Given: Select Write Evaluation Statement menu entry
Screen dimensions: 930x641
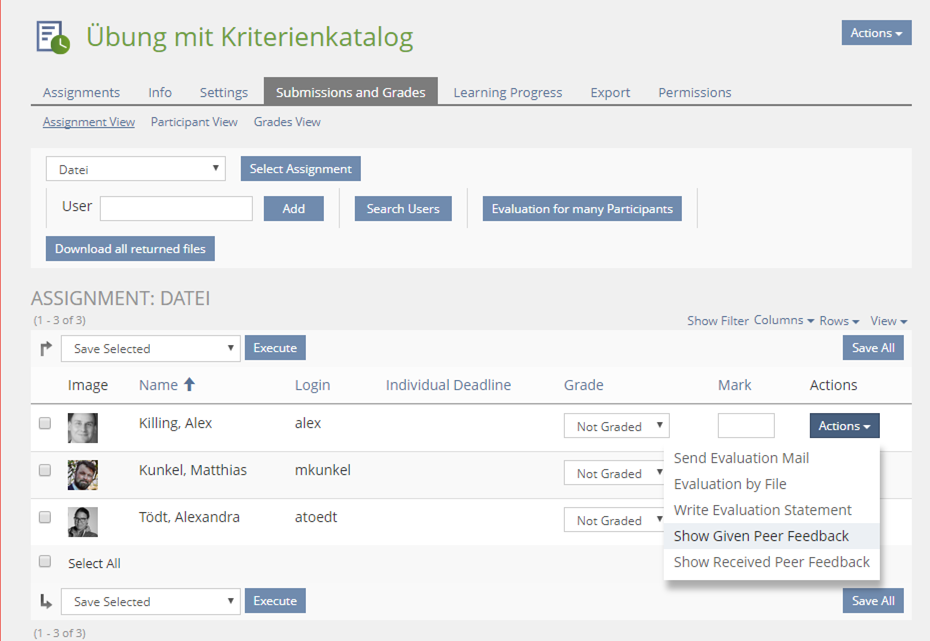Looking at the screenshot, I should [x=762, y=510].
